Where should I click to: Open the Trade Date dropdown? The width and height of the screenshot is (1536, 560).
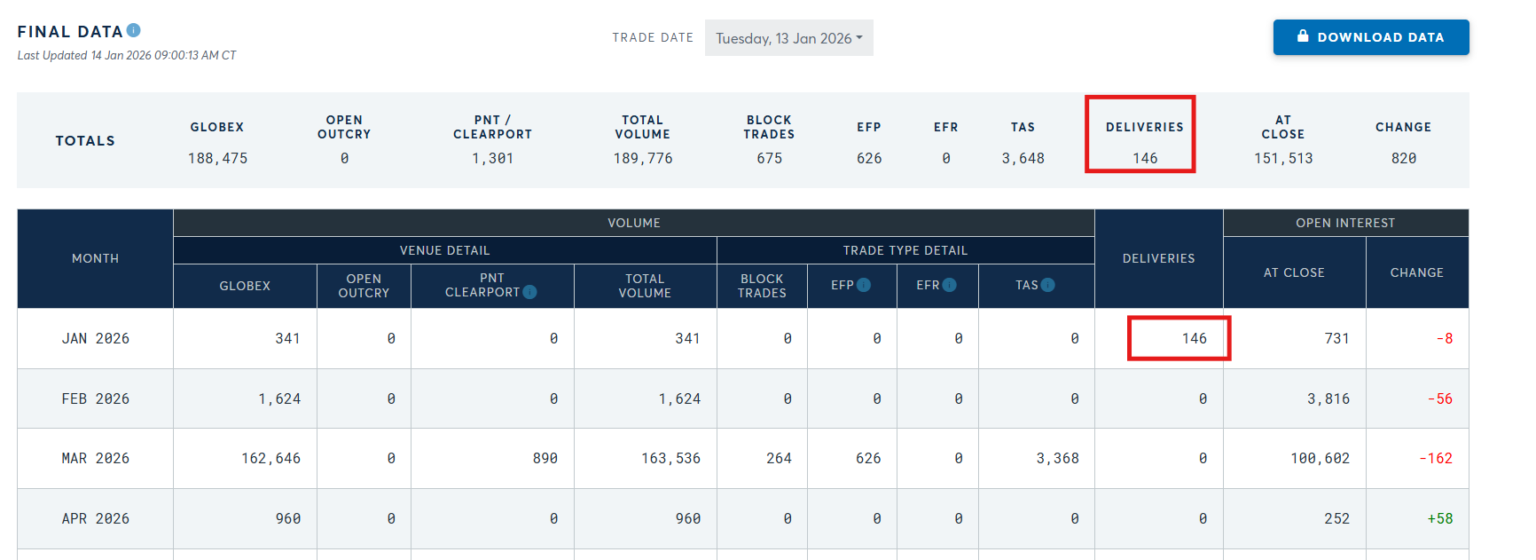788,38
